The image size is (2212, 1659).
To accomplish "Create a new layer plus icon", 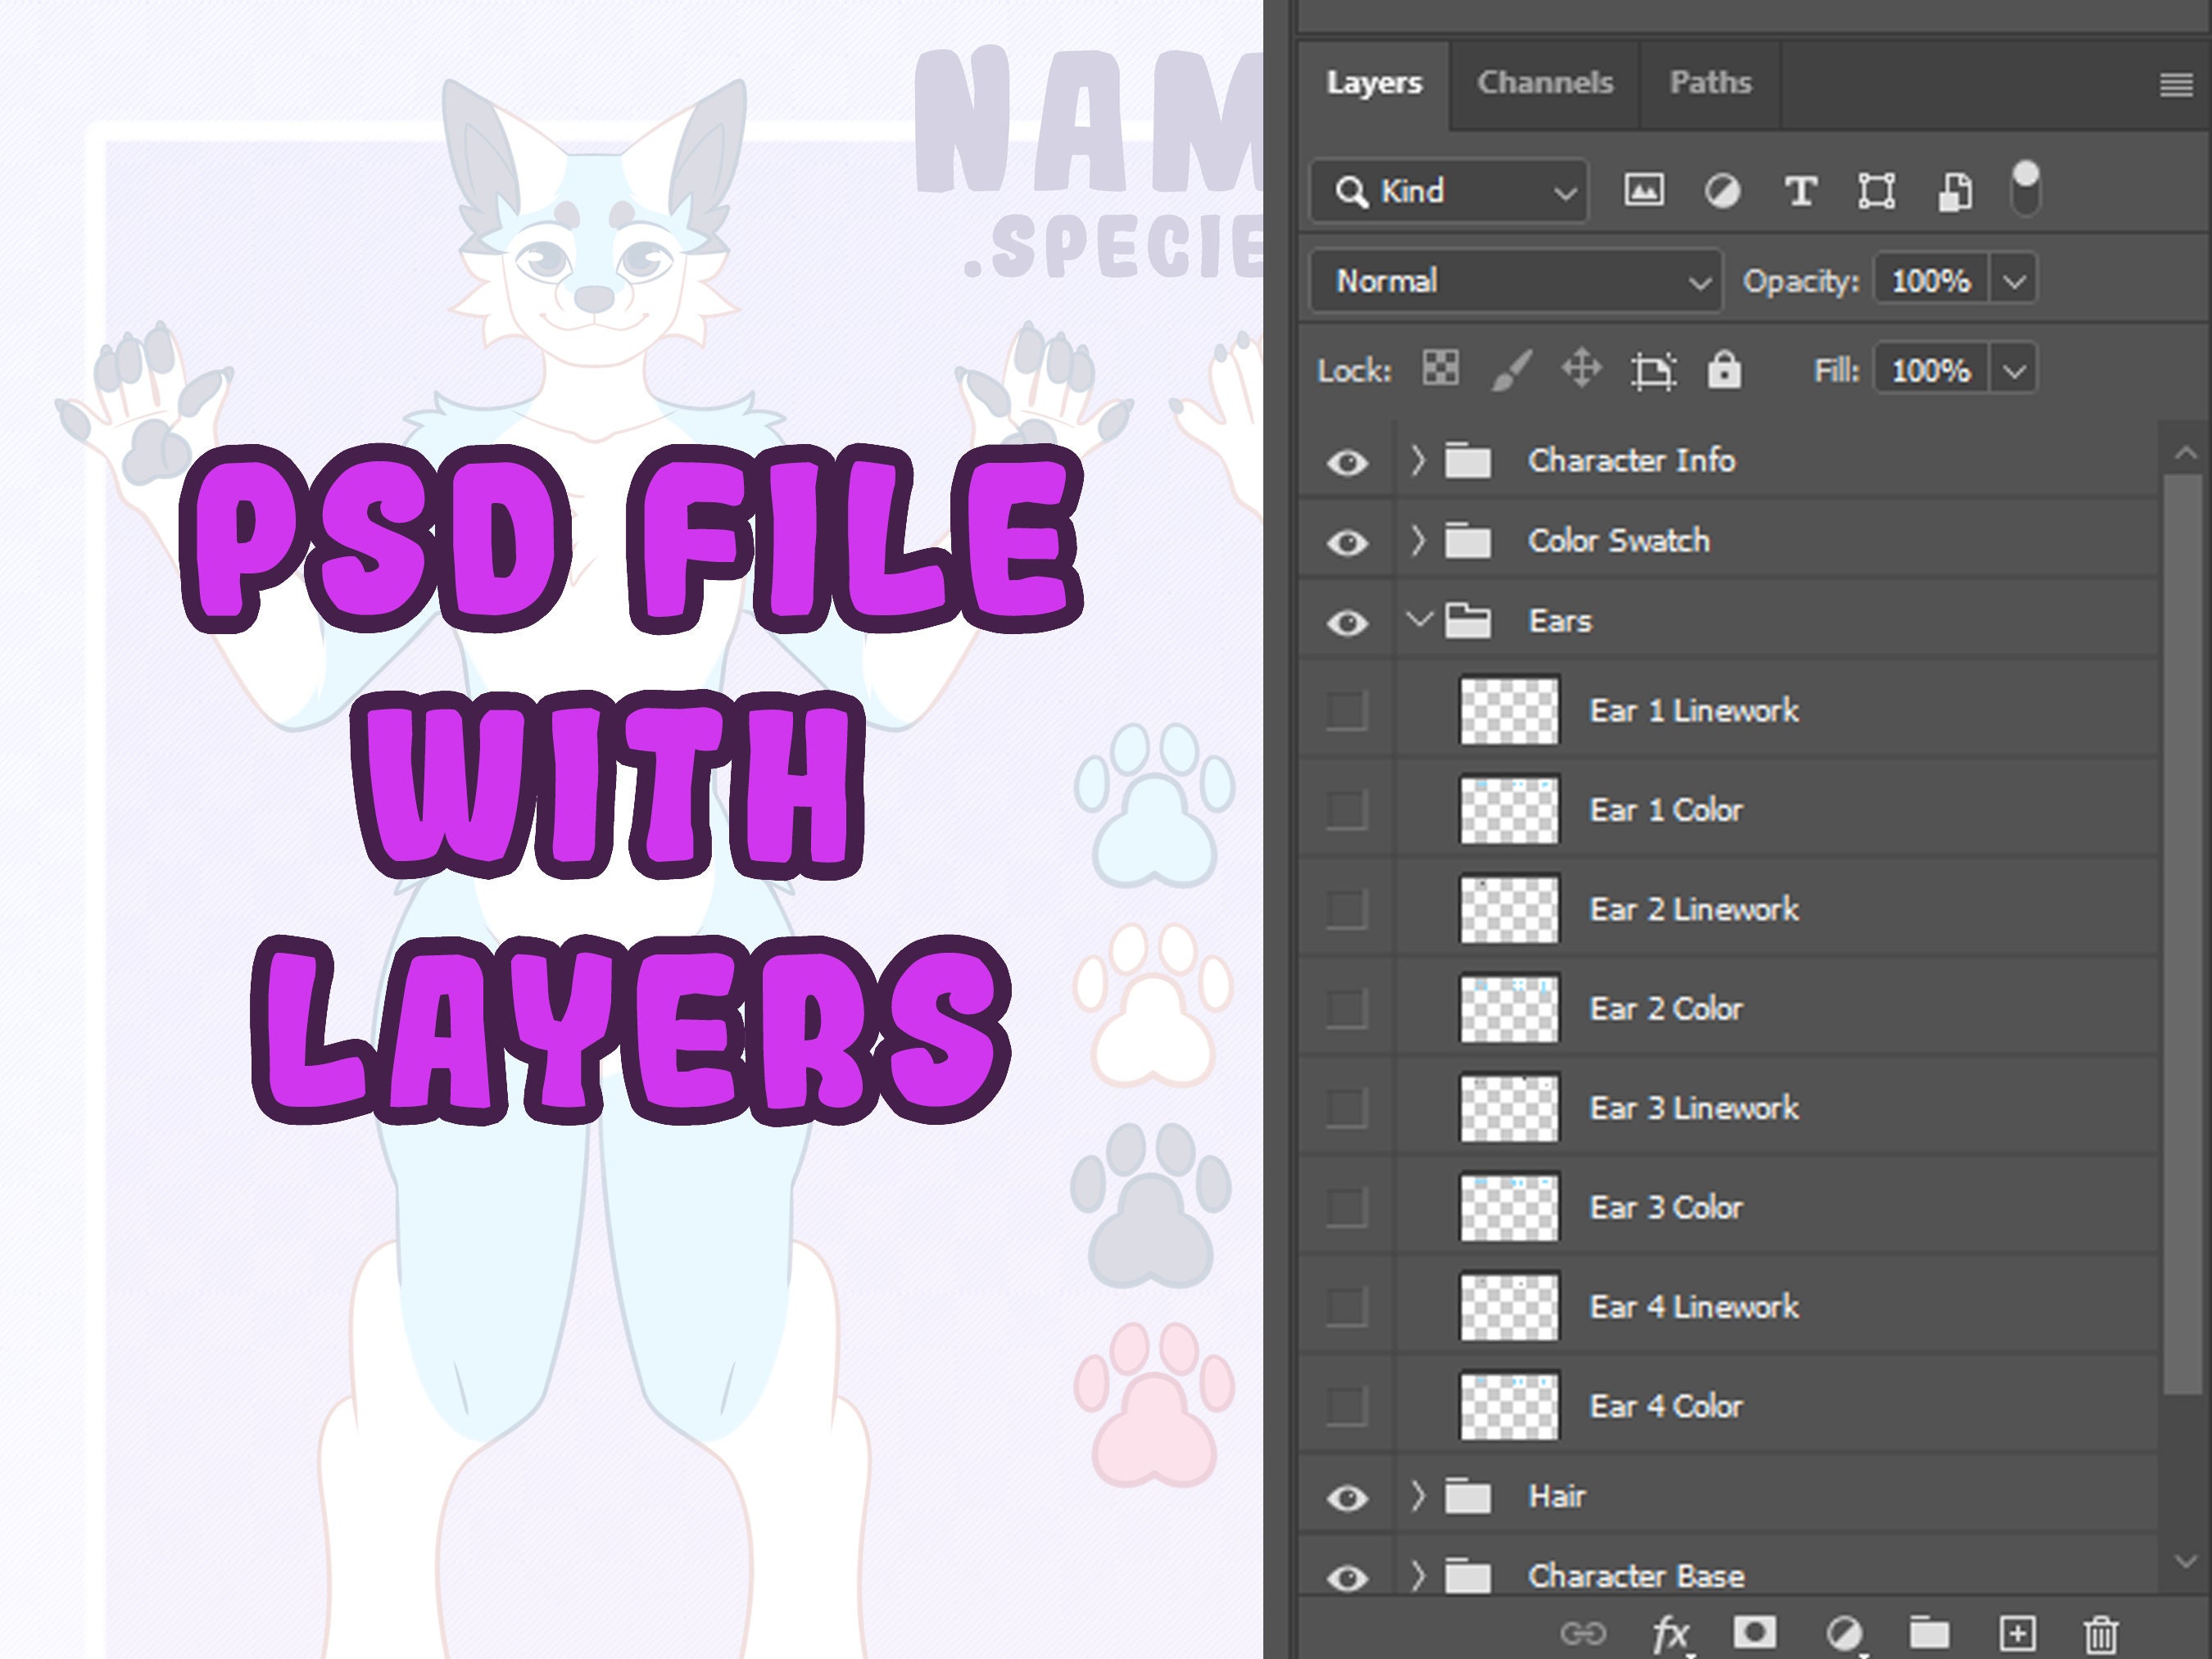I will click(x=2017, y=1634).
